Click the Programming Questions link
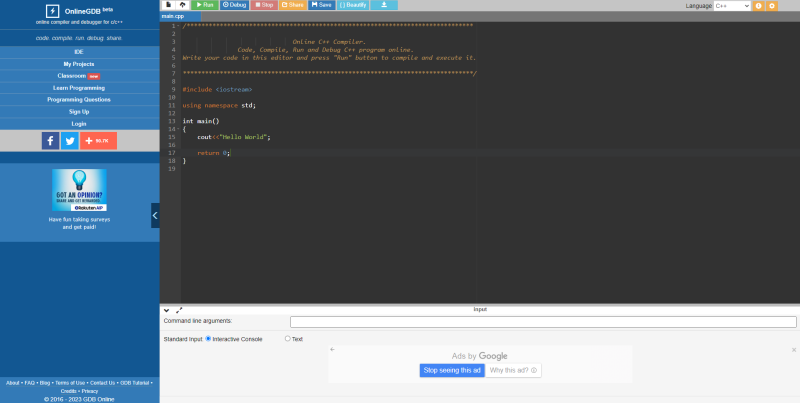The width and height of the screenshot is (800, 403). point(79,99)
